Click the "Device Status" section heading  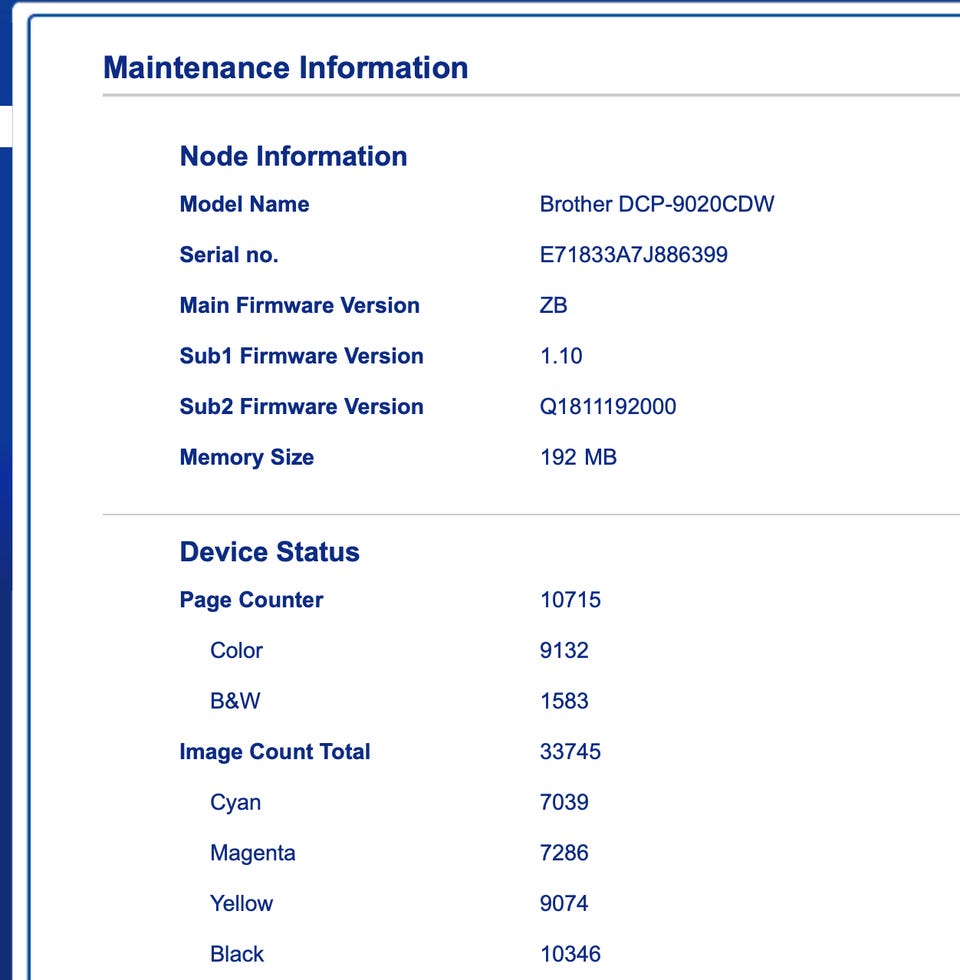pos(269,552)
